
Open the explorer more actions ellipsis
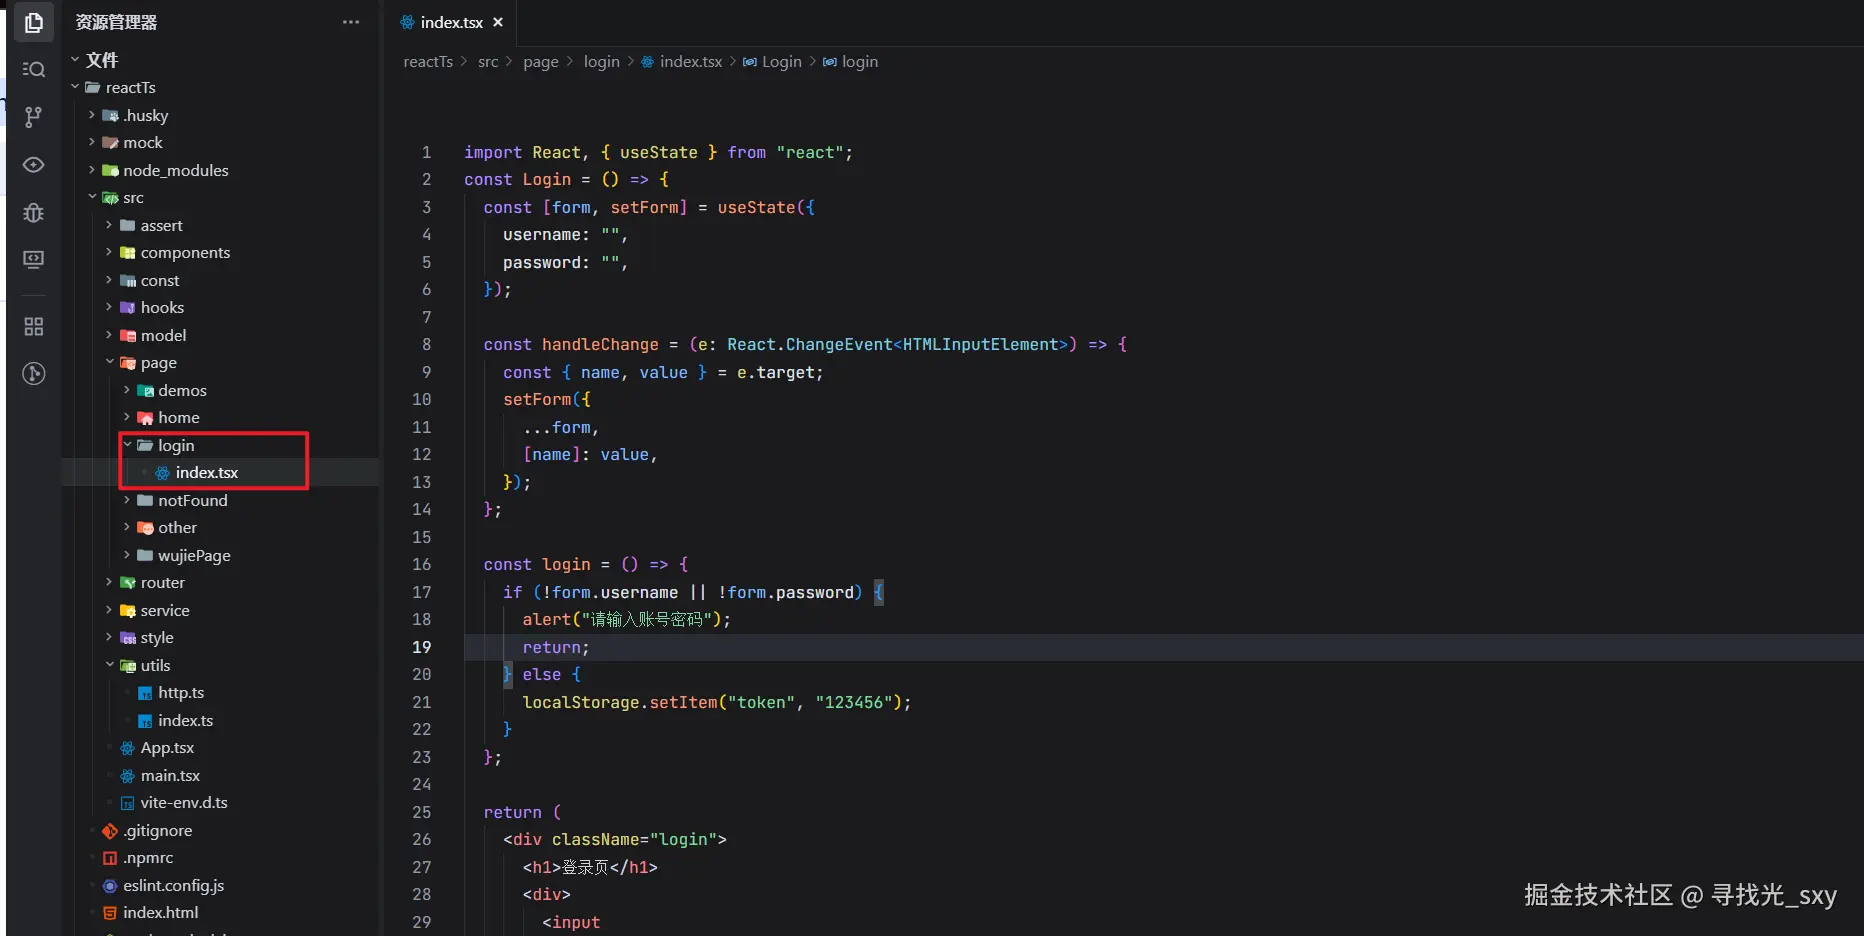tap(350, 22)
